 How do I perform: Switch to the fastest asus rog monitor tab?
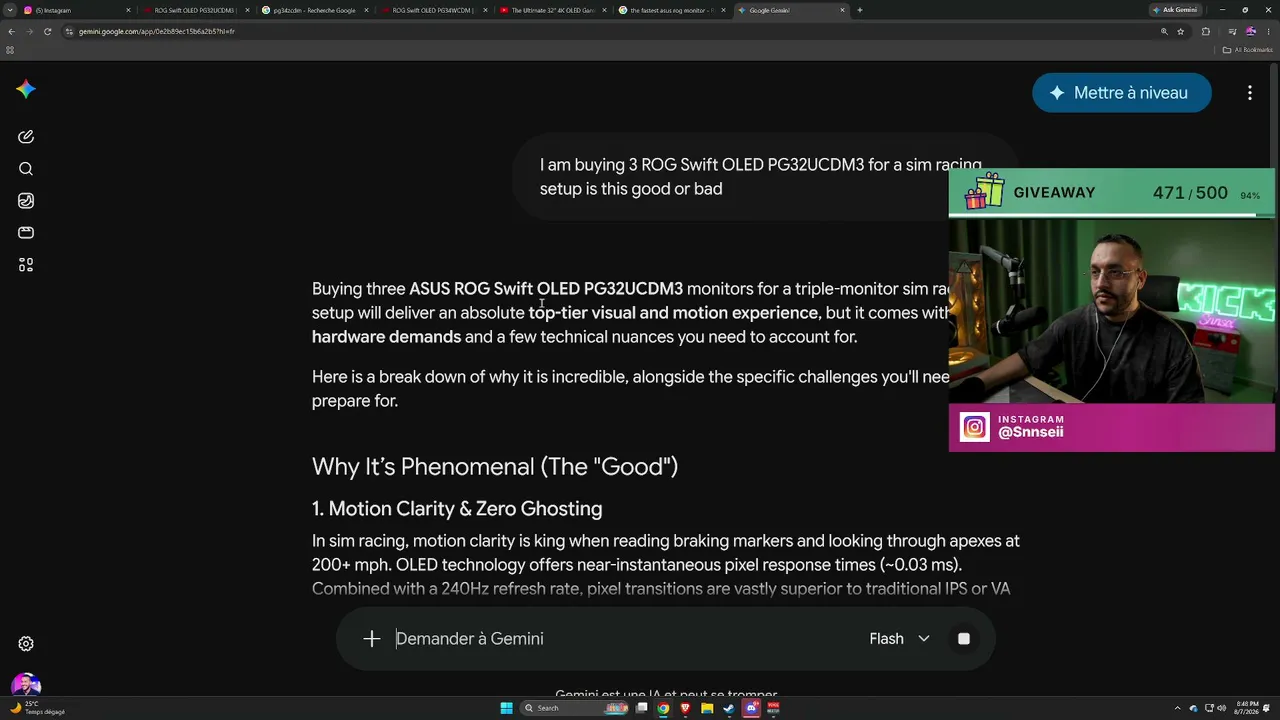click(670, 10)
